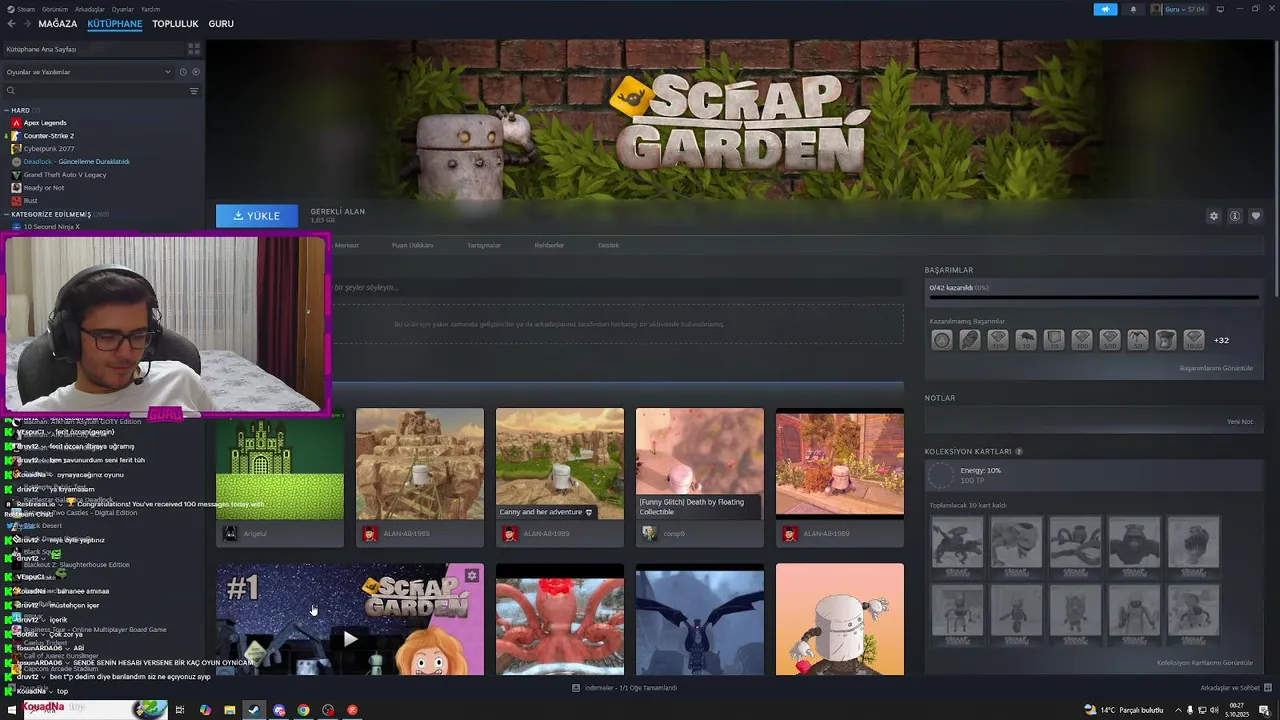Open the collection cards help icon
Viewport: 1280px width, 720px height.
pyautogui.click(x=1019, y=451)
